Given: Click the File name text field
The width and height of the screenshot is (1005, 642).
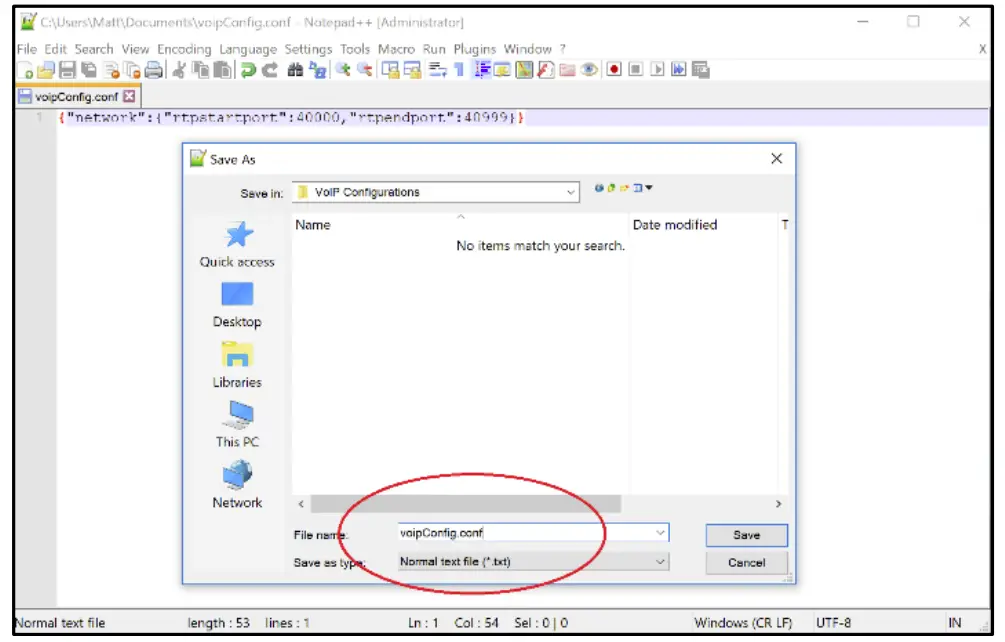Looking at the screenshot, I should (x=533, y=533).
